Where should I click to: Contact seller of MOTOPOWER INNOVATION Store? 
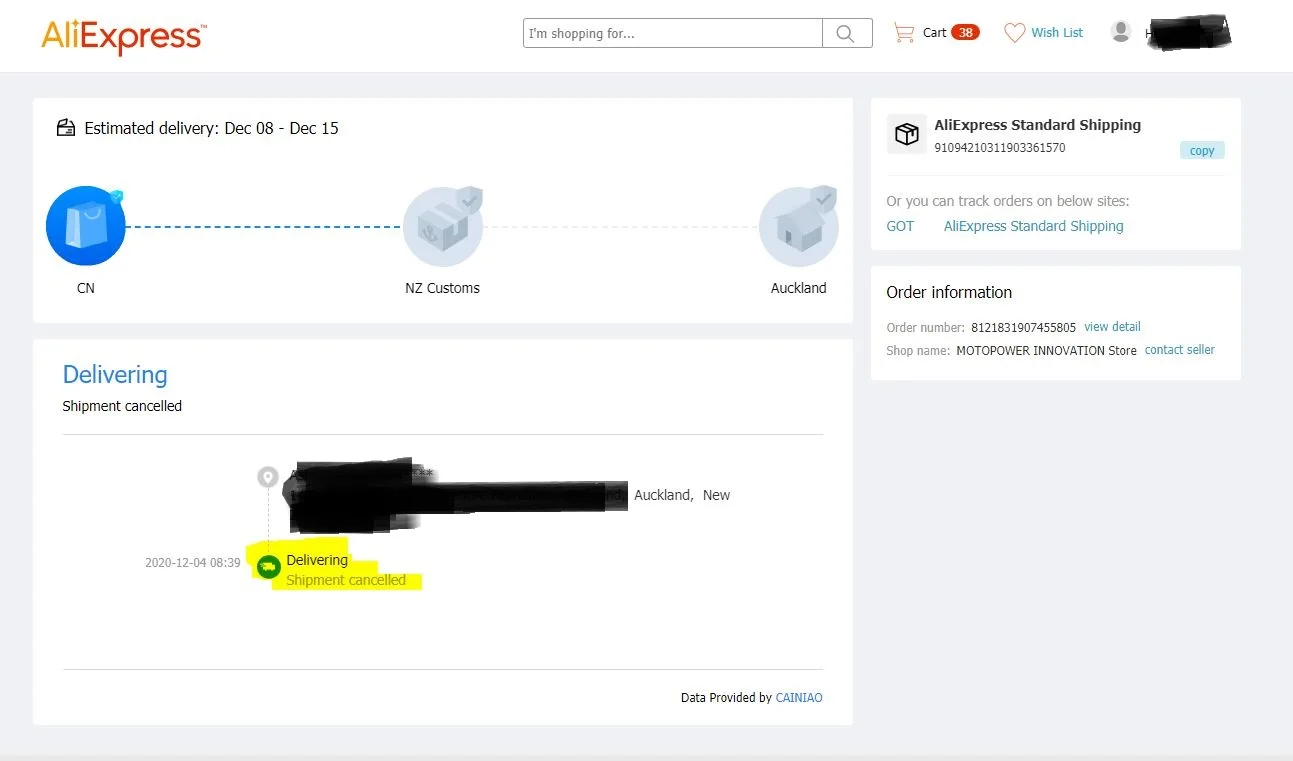1180,350
